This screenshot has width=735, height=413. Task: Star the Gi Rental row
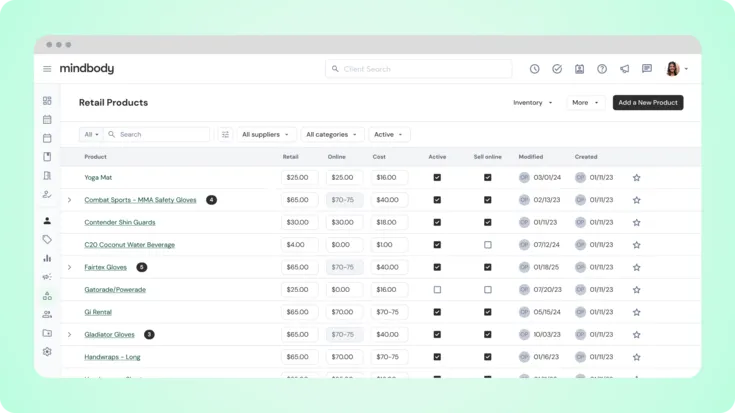636,312
